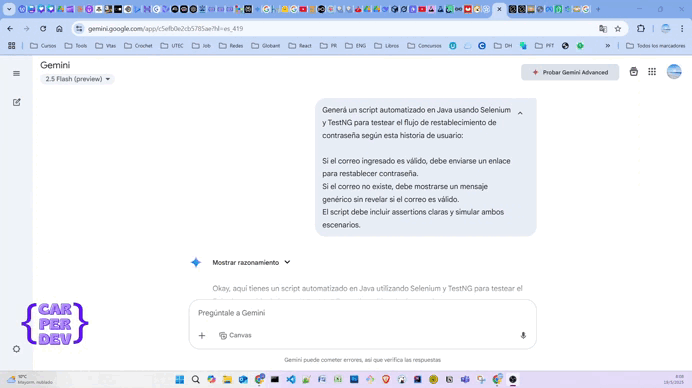692x388 pixels.
Task: Reload the page with the refresh icon
Action: click(x=43, y=29)
